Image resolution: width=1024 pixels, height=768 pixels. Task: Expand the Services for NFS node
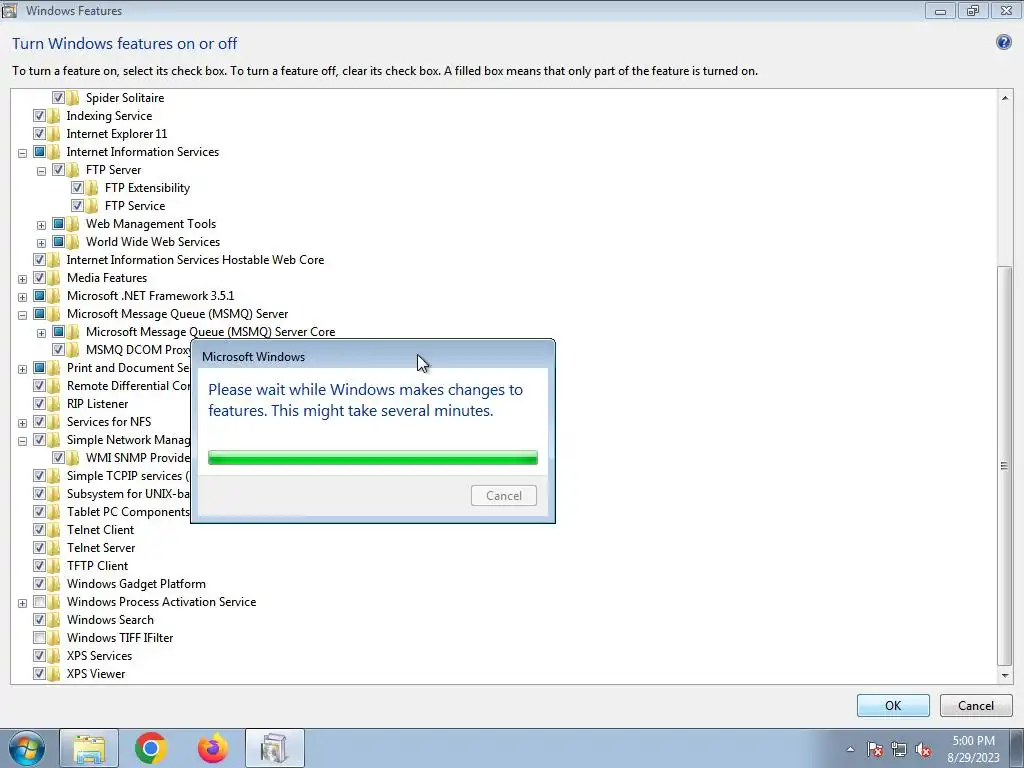click(x=22, y=423)
